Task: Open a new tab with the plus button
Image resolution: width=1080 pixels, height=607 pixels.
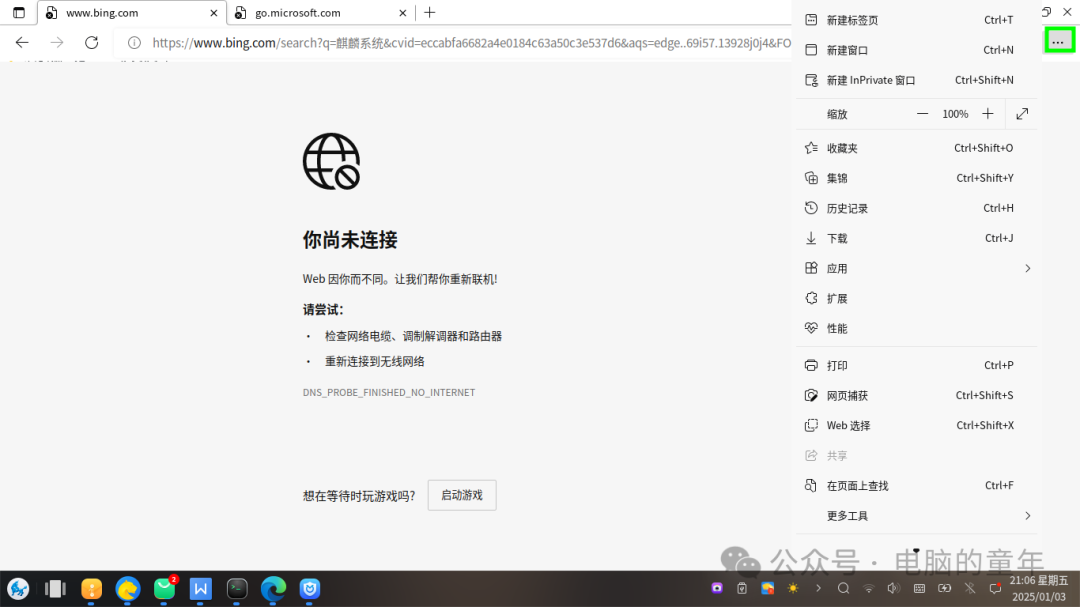Action: [430, 14]
